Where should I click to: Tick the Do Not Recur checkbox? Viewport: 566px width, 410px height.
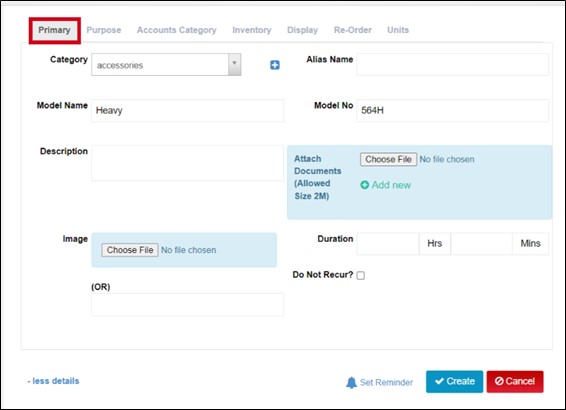360,275
